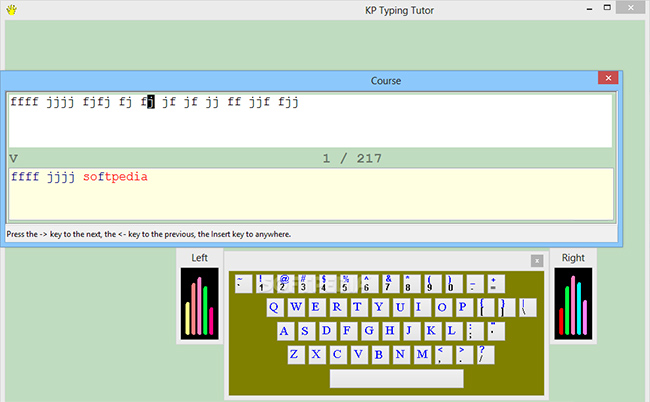Screen dimensions: 650x402
Task: Click the 7 / ampersand key
Action: pyautogui.click(x=390, y=284)
